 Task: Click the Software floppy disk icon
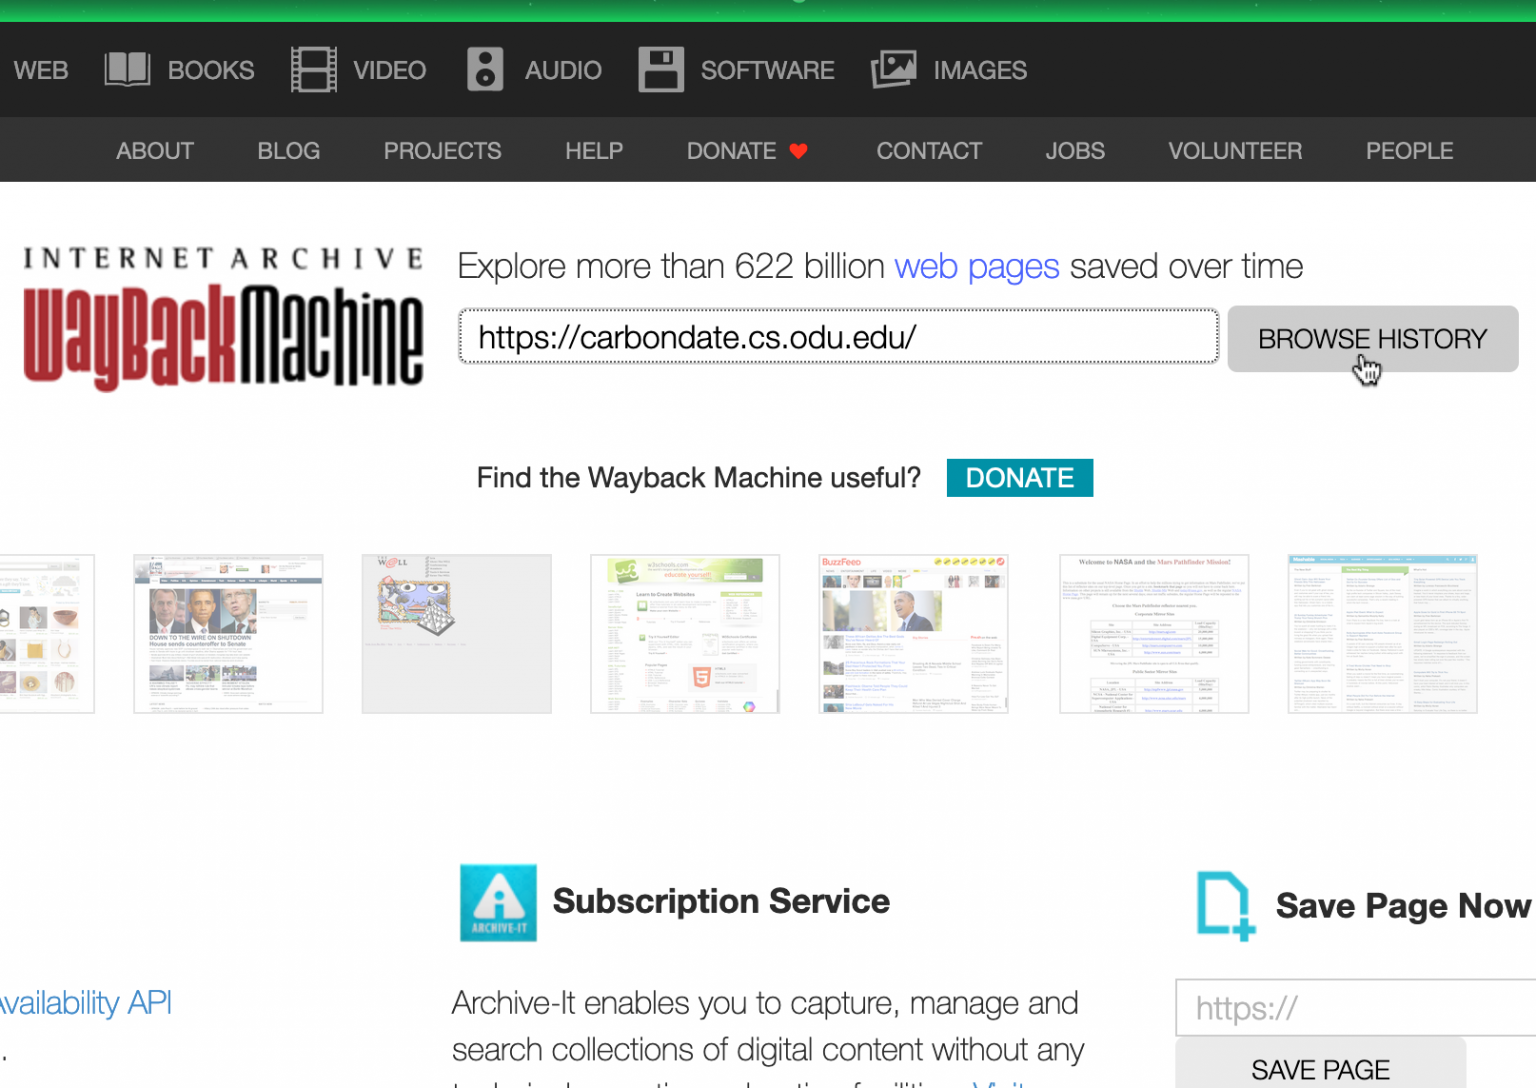[x=661, y=69]
